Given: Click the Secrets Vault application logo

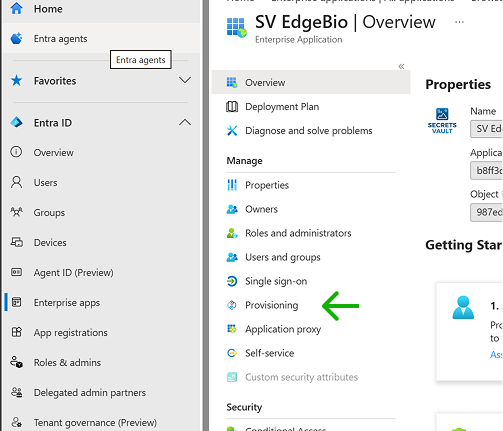Looking at the screenshot, I should (442, 121).
